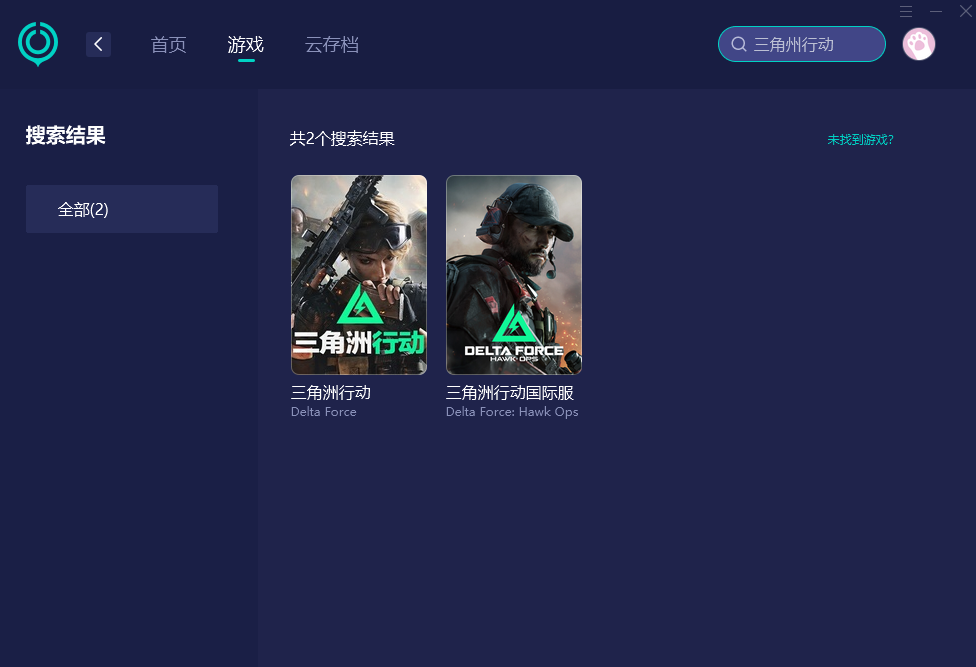This screenshot has width=976, height=667.
Task: Click the 共2个搜索结果 result count text
Action: coord(342,139)
